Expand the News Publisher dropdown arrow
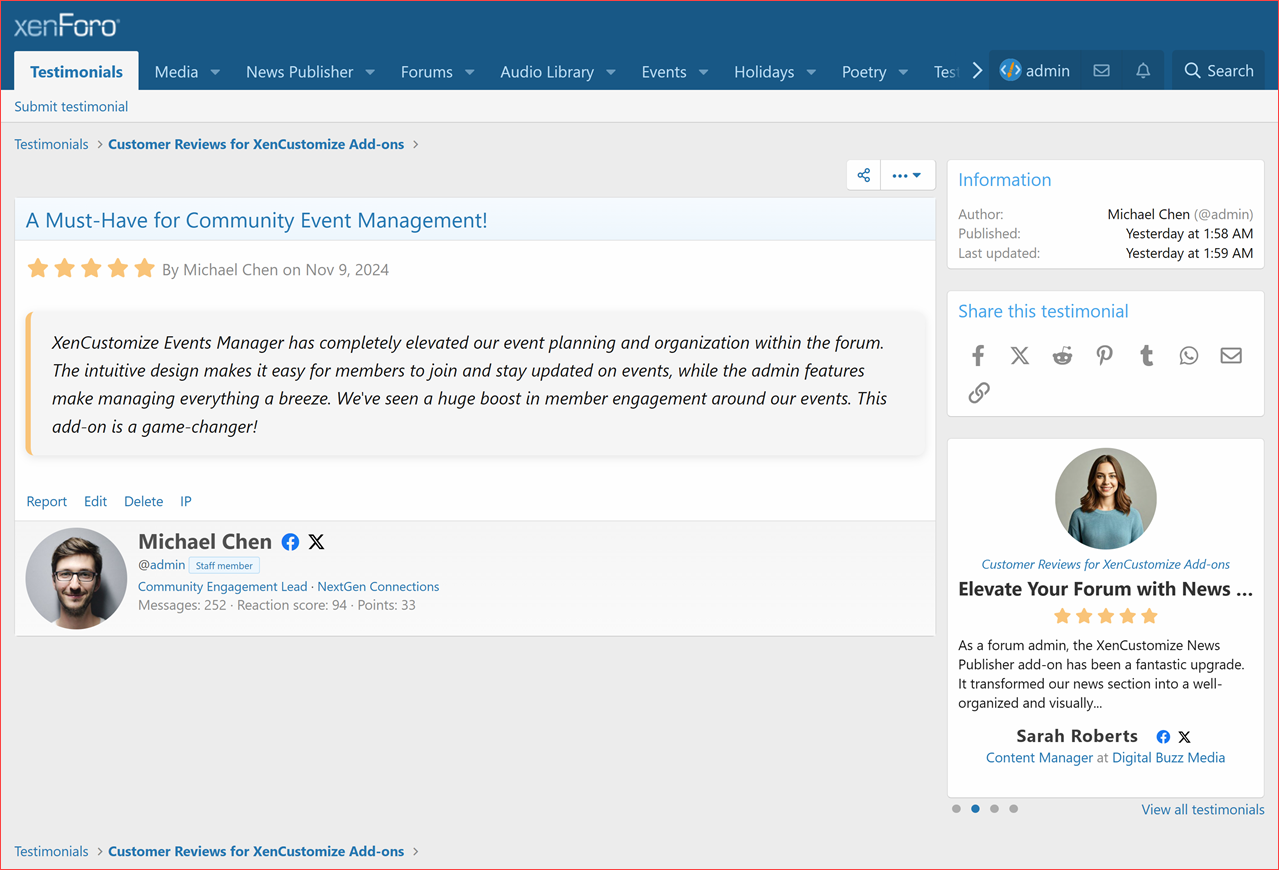 click(370, 72)
